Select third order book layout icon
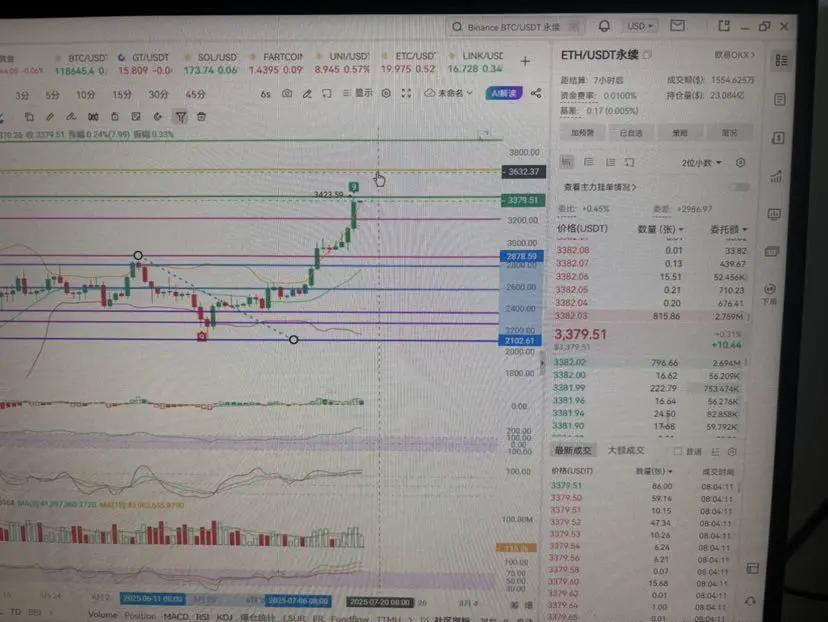 click(610, 162)
